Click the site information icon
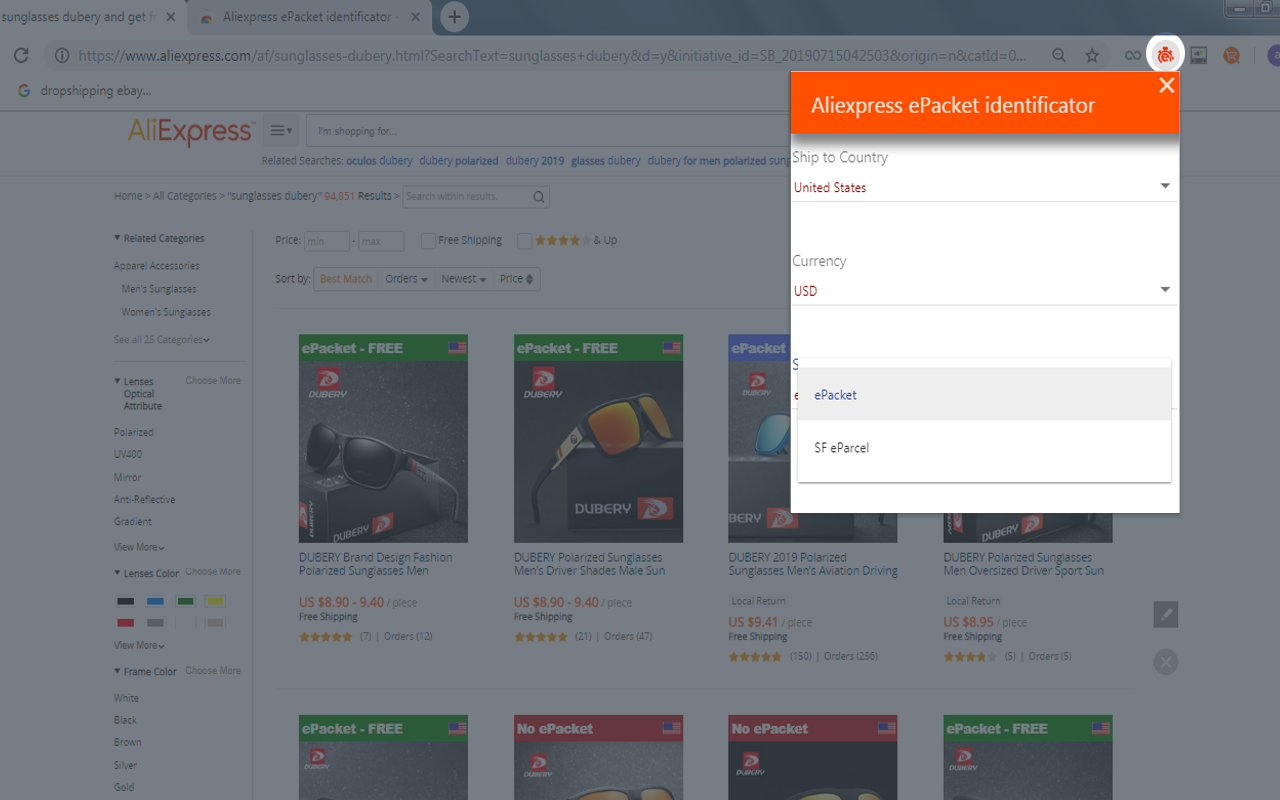This screenshot has width=1280, height=800. 62,56
